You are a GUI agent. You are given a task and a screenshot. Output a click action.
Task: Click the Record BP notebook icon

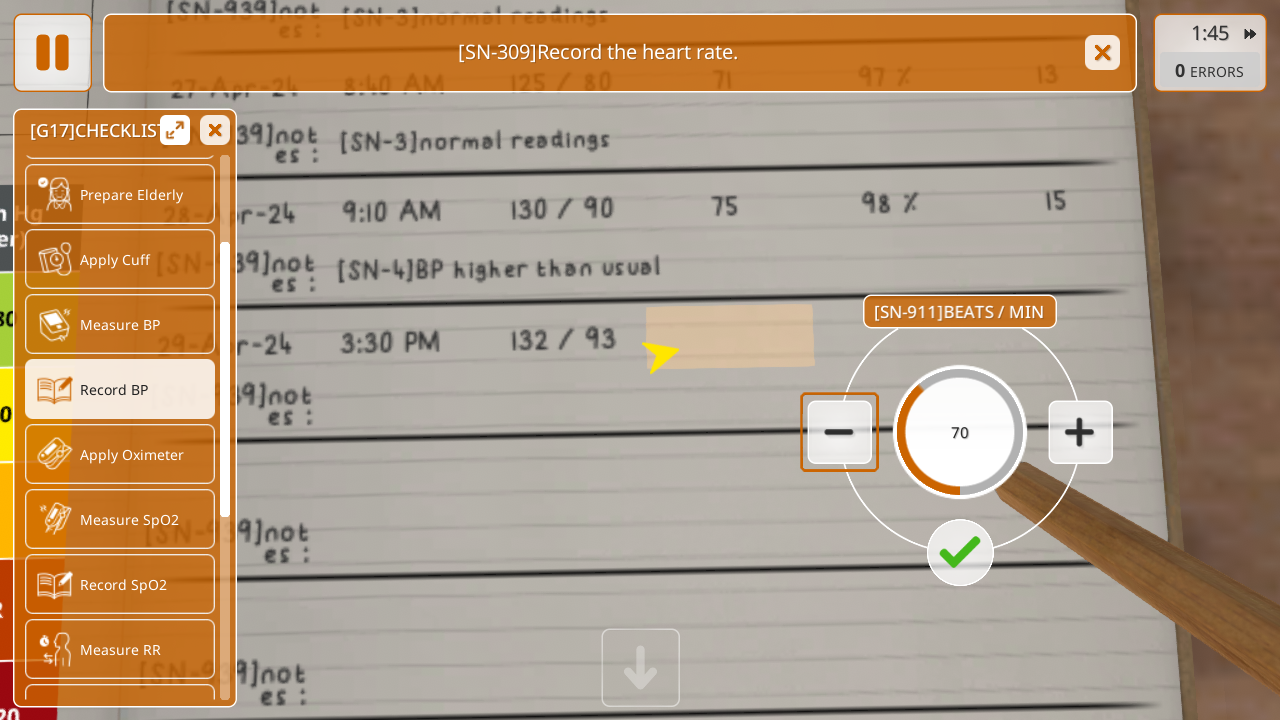point(55,389)
